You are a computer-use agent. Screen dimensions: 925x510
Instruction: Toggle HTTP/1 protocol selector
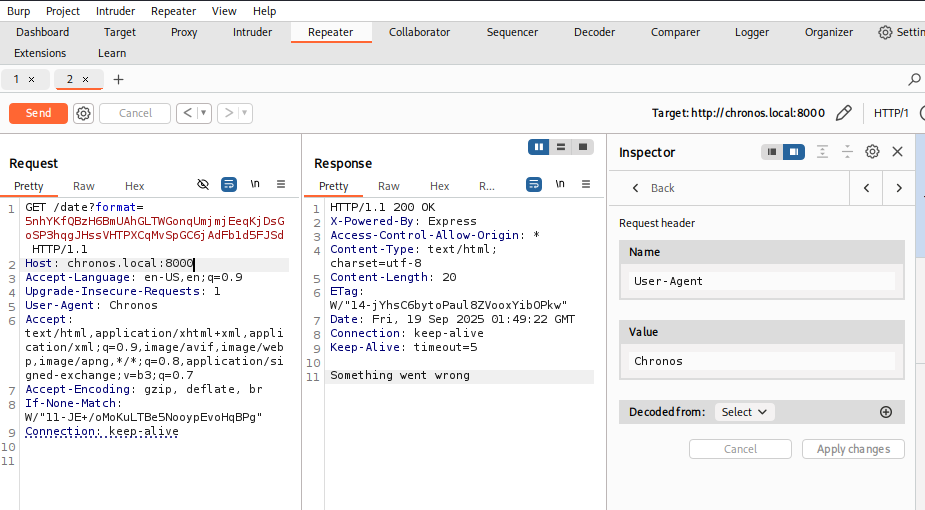pos(891,113)
